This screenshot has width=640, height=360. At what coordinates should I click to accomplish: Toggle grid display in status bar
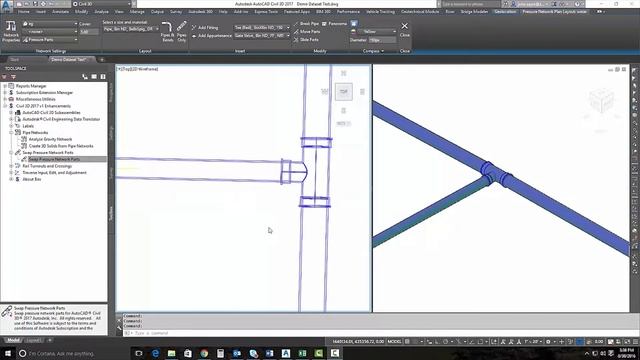(407, 342)
